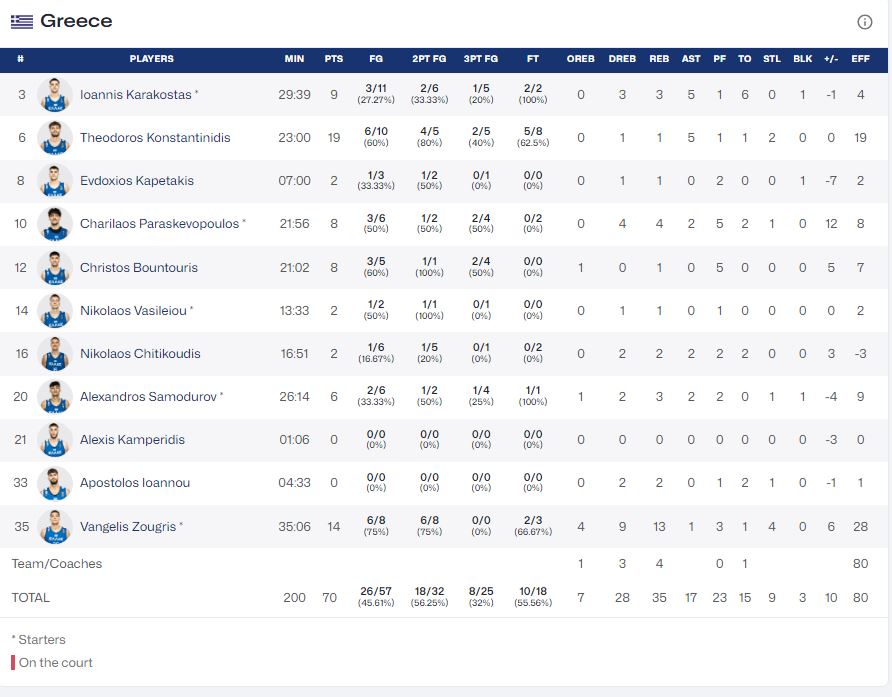Image resolution: width=892 pixels, height=697 pixels.
Task: Click the Greek flag icon
Action: (22, 21)
